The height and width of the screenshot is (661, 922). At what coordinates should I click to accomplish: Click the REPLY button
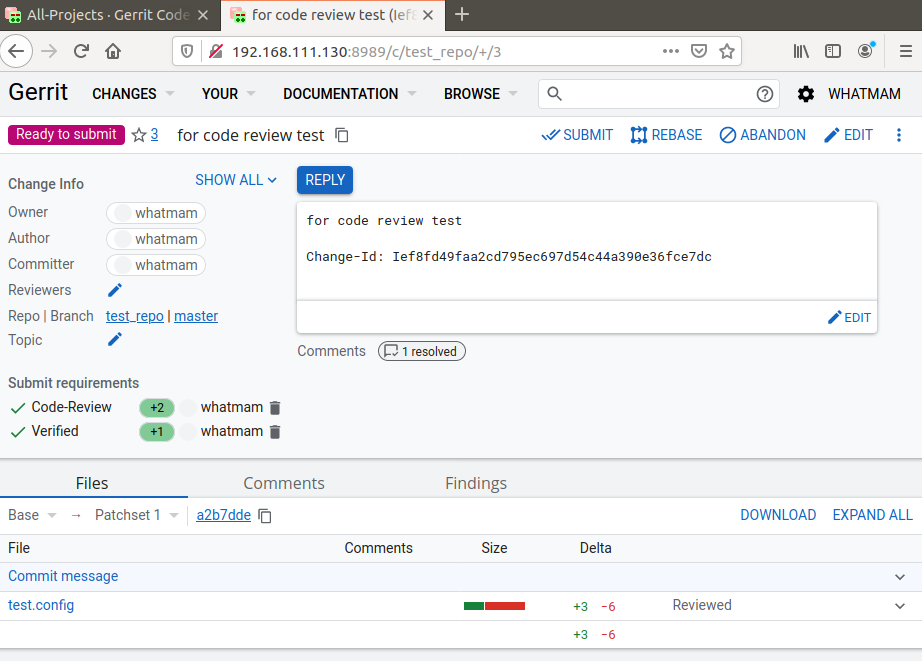pyautogui.click(x=325, y=180)
